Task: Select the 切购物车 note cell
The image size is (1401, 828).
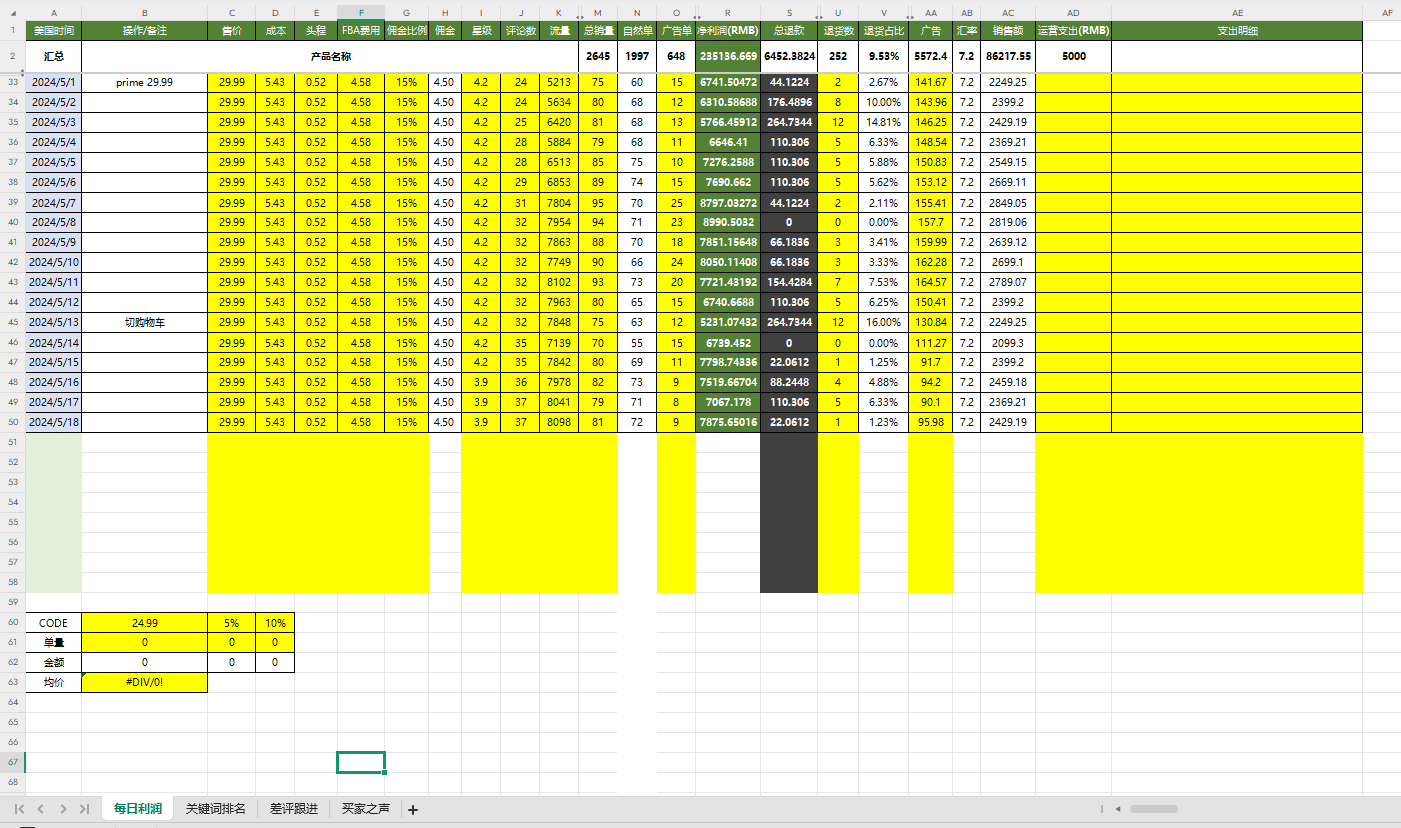Action: click(x=144, y=322)
